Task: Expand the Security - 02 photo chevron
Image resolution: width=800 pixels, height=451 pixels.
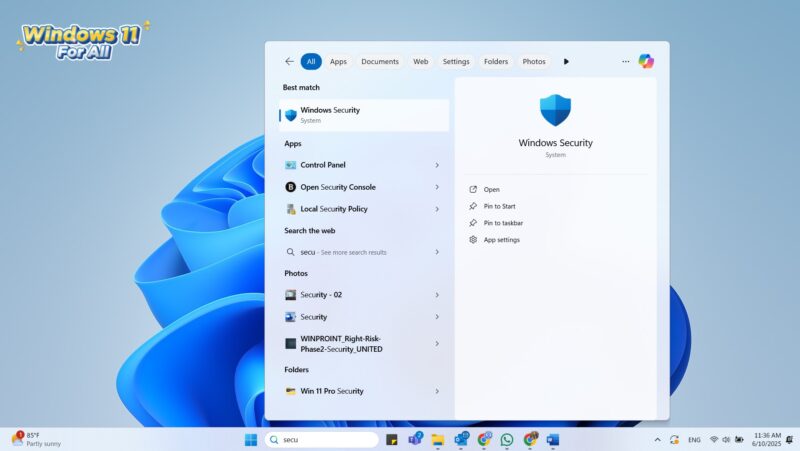Action: 437,294
